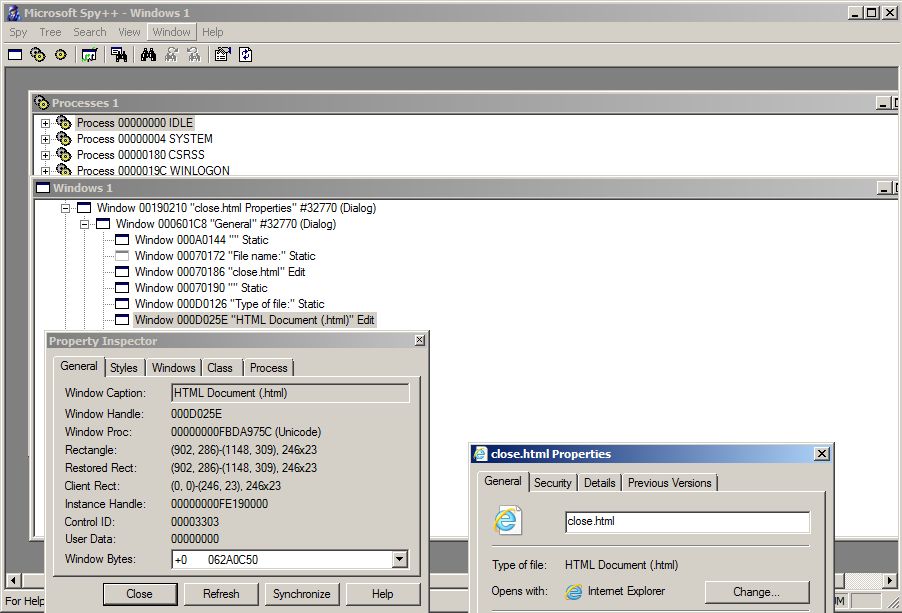The image size is (902, 613).
Task: Close the Property Inspector with its X button
Action: point(420,340)
